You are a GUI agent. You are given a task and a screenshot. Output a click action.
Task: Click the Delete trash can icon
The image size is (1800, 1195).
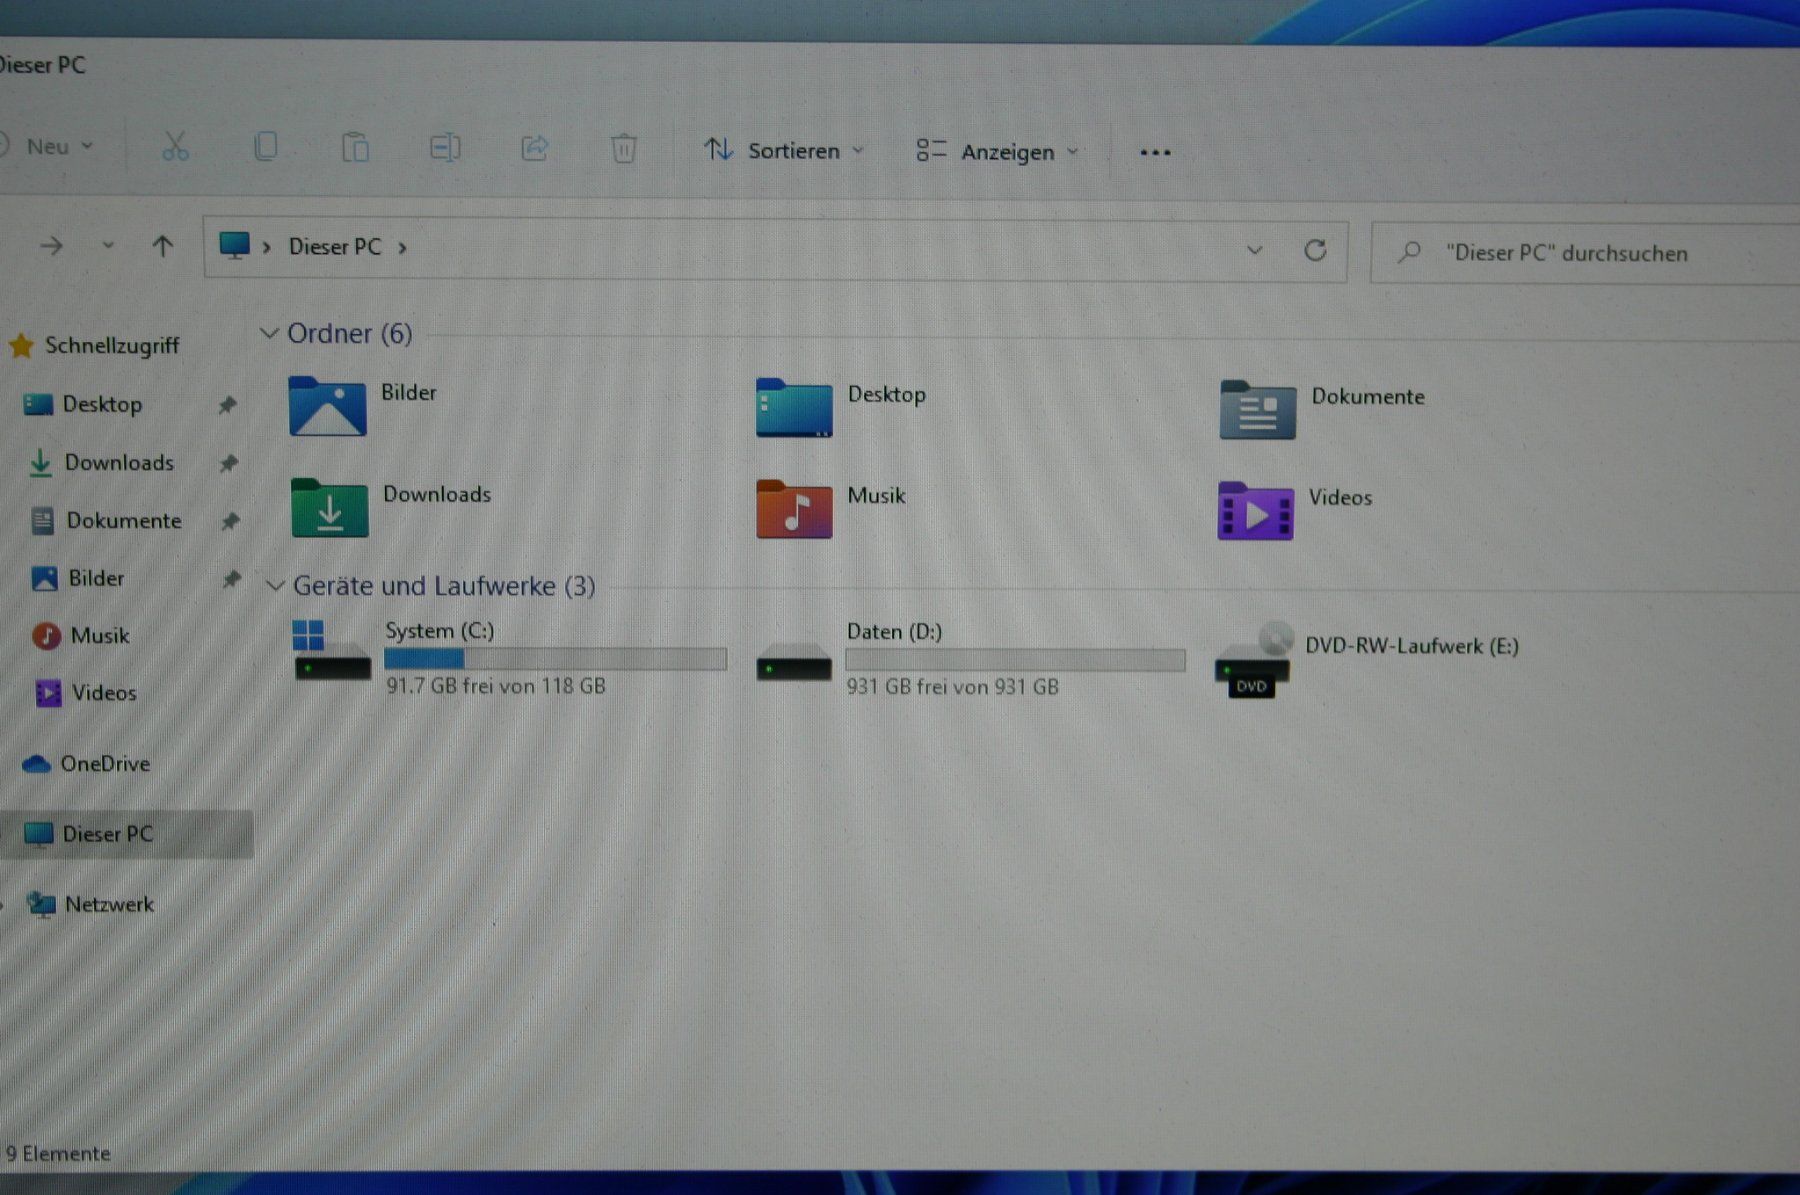pyautogui.click(x=623, y=149)
